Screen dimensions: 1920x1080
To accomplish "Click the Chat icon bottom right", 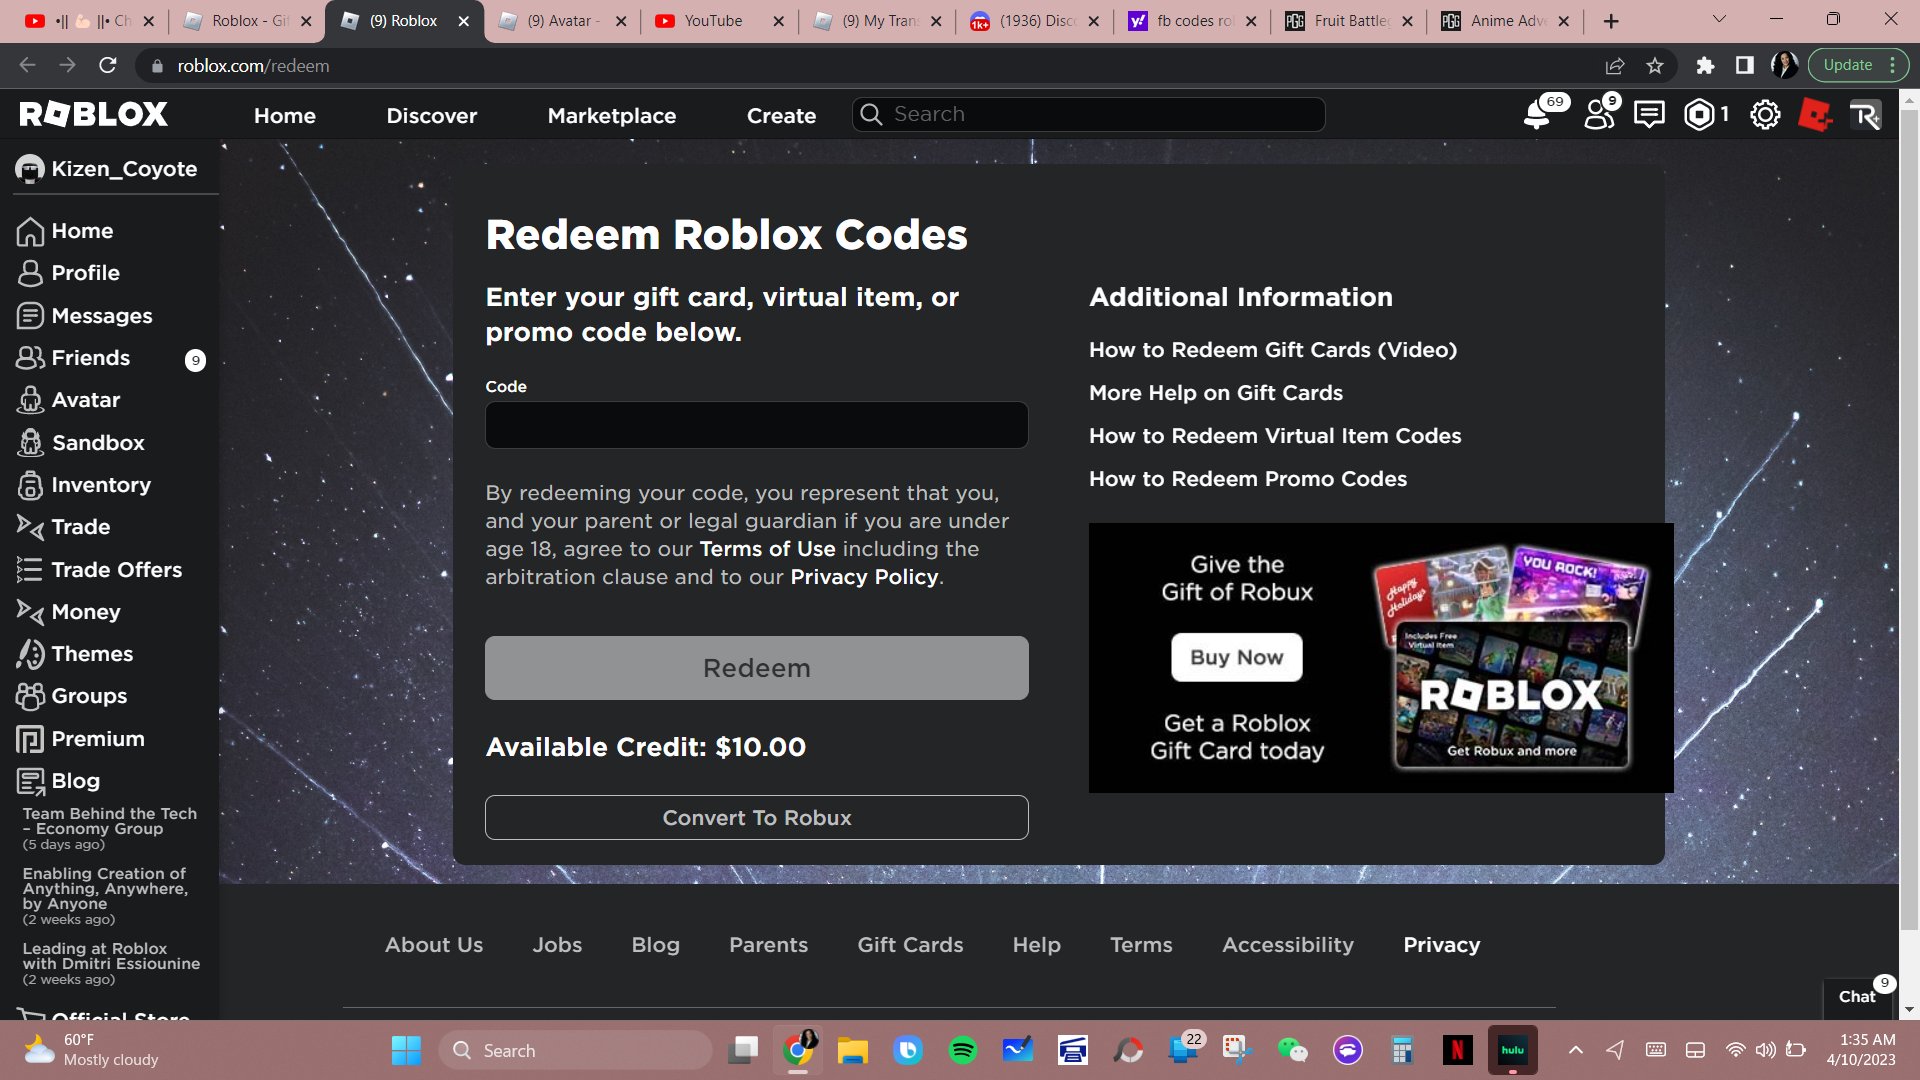I will click(x=1857, y=996).
